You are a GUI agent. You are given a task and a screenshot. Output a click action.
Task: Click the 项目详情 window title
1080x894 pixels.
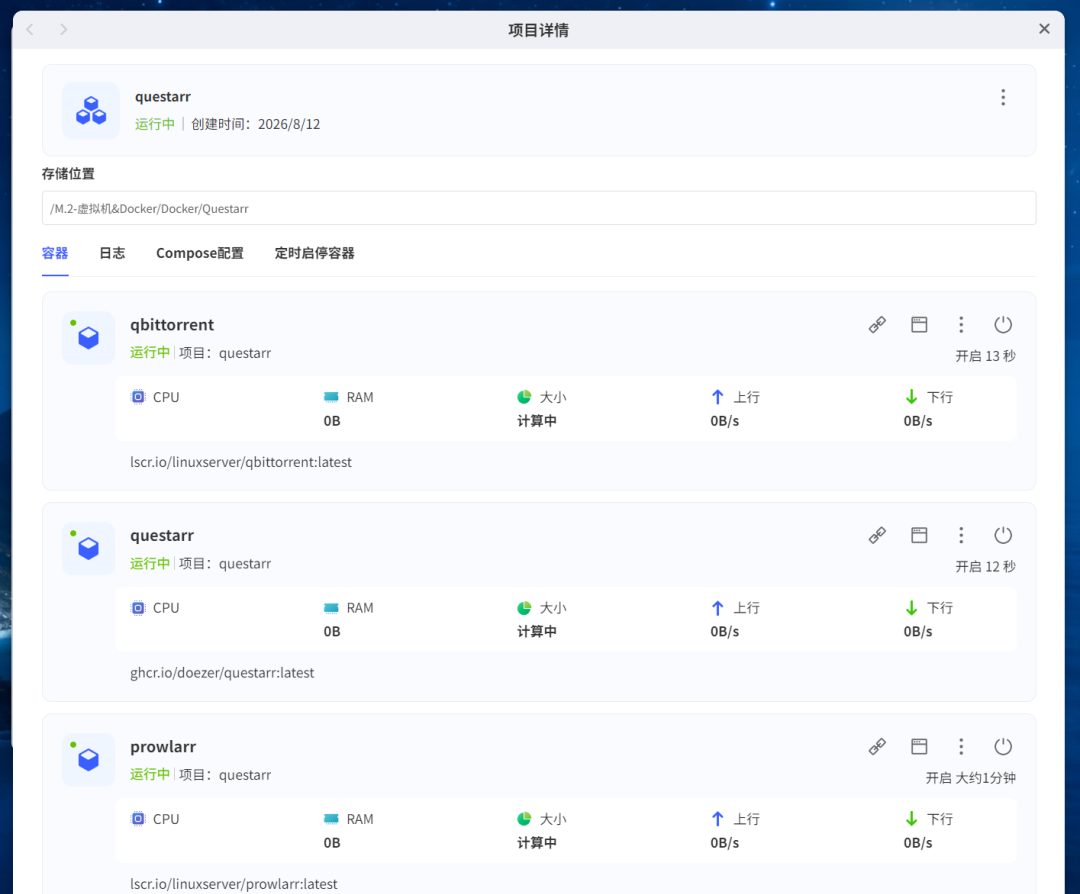(x=539, y=30)
